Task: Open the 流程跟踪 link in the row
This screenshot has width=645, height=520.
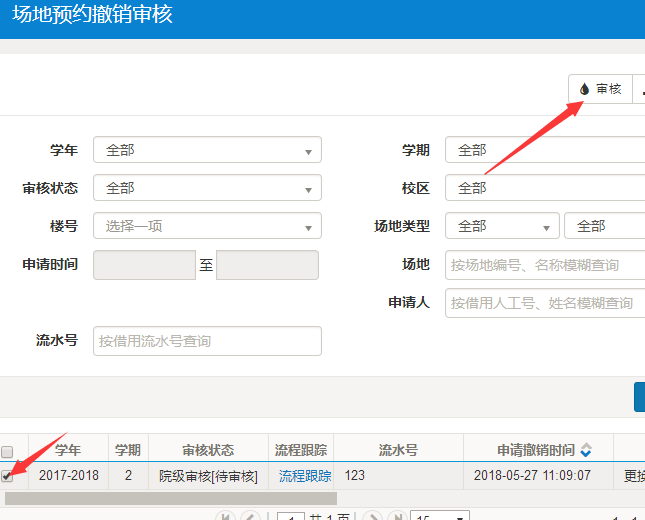Action: point(305,476)
